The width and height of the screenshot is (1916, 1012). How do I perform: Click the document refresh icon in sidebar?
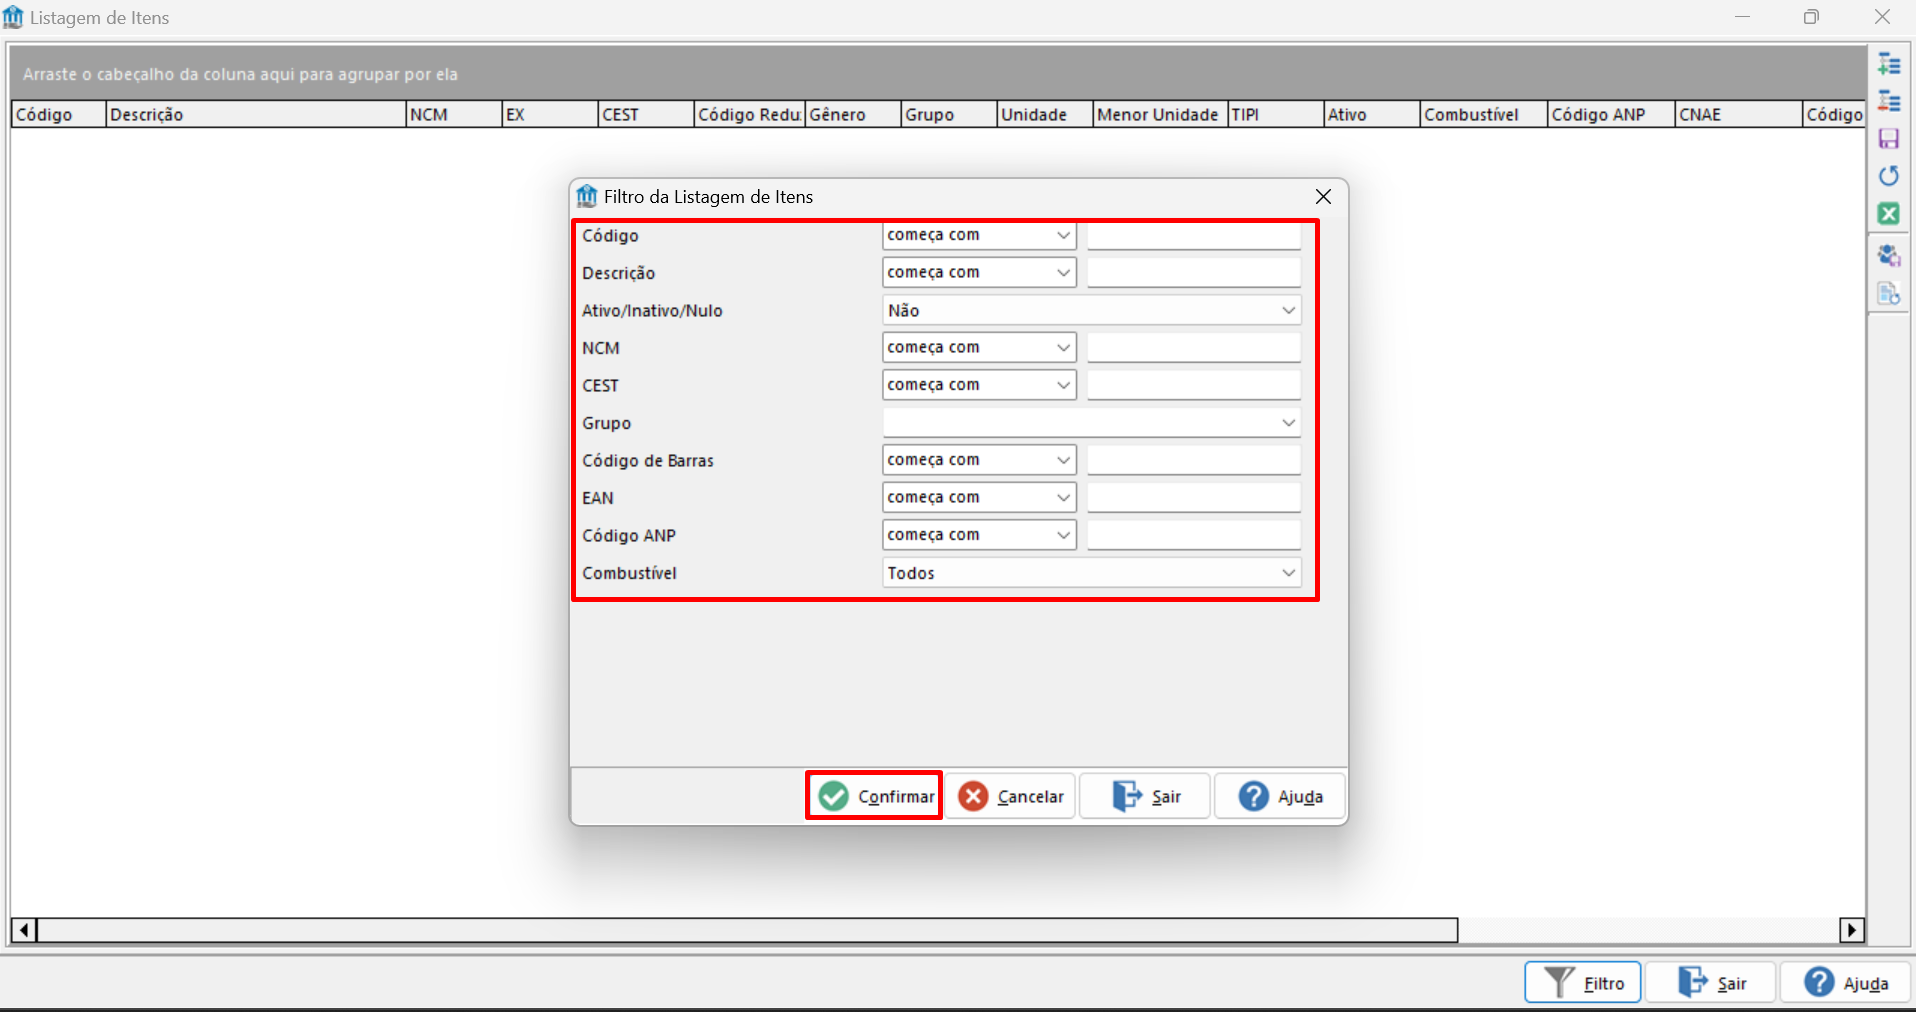tap(1889, 293)
